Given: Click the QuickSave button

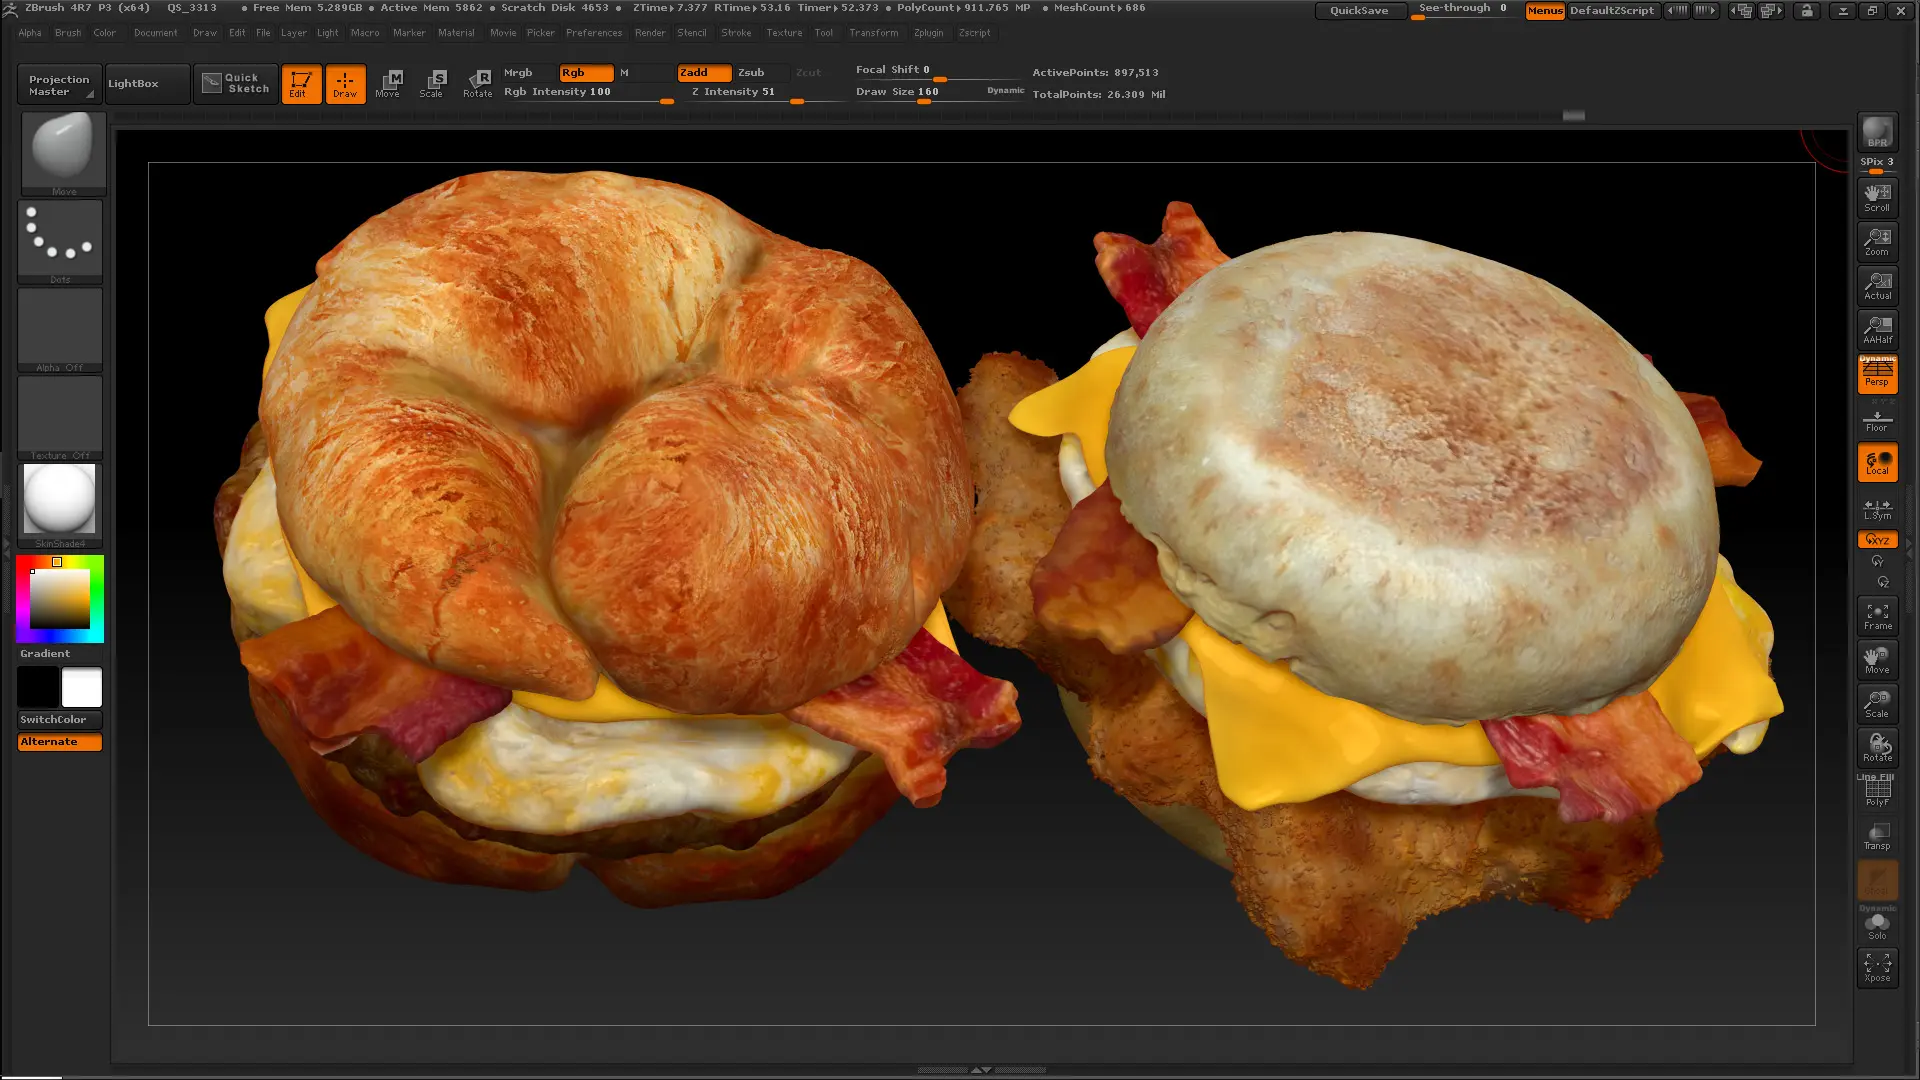Looking at the screenshot, I should [1359, 11].
